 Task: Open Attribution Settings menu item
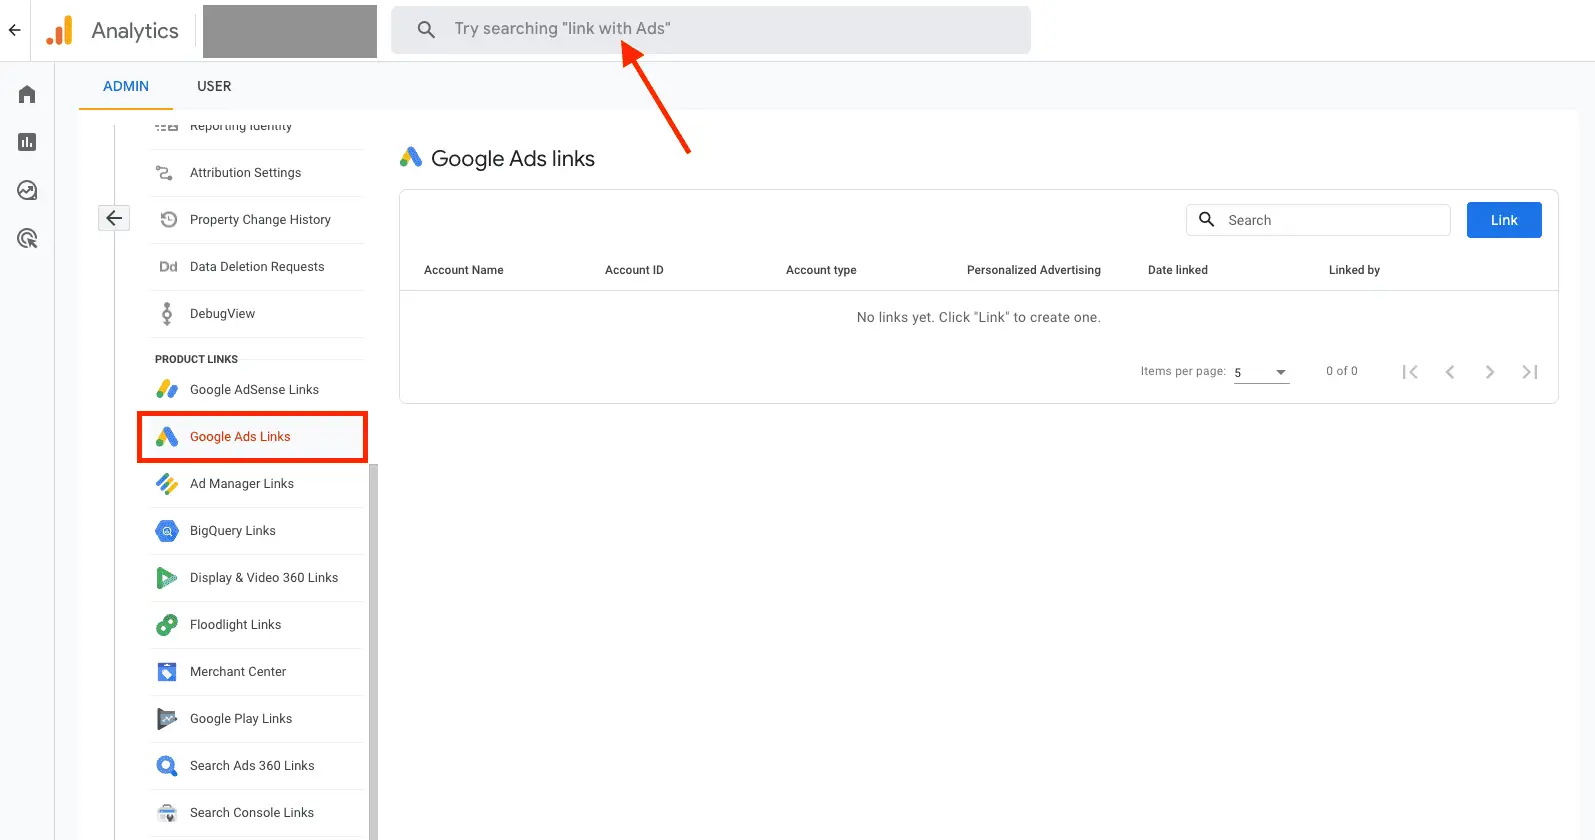coord(256,173)
